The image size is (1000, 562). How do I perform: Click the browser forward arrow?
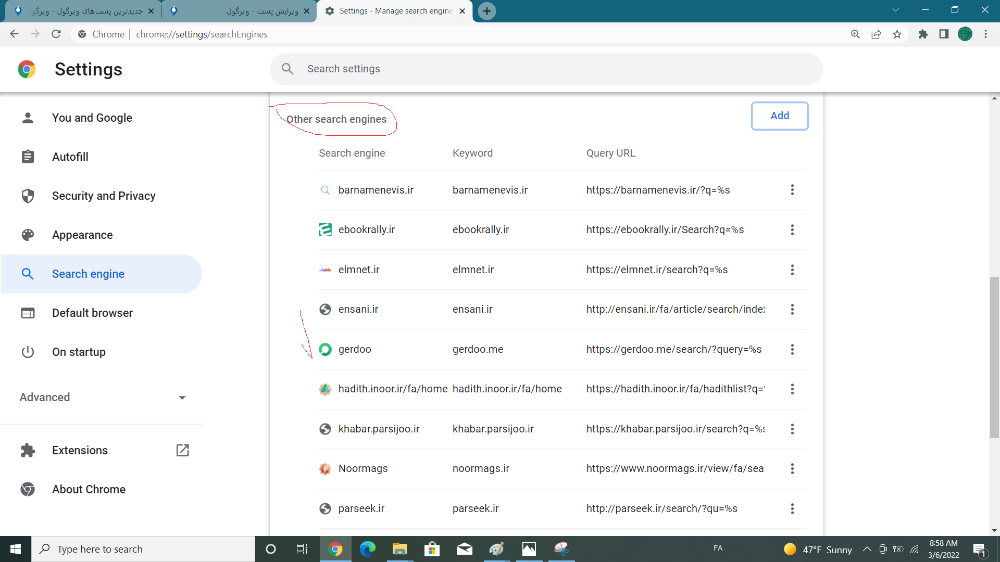(x=35, y=34)
